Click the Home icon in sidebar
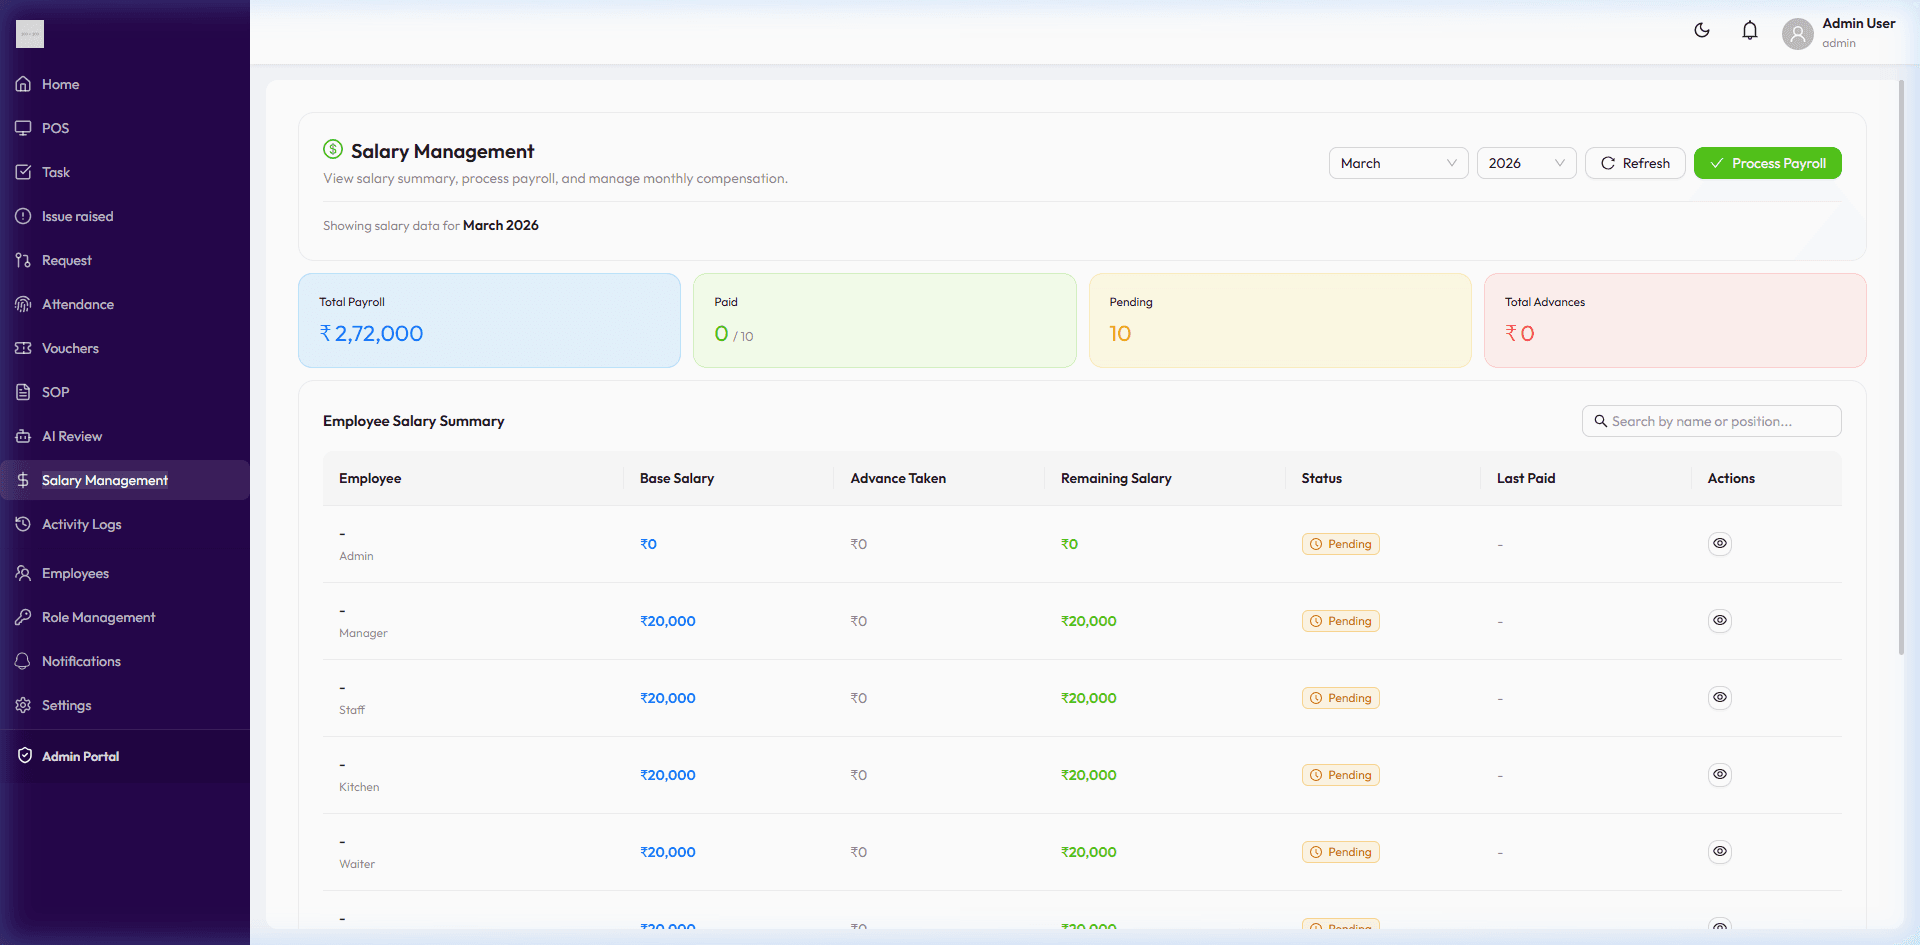 point(23,84)
